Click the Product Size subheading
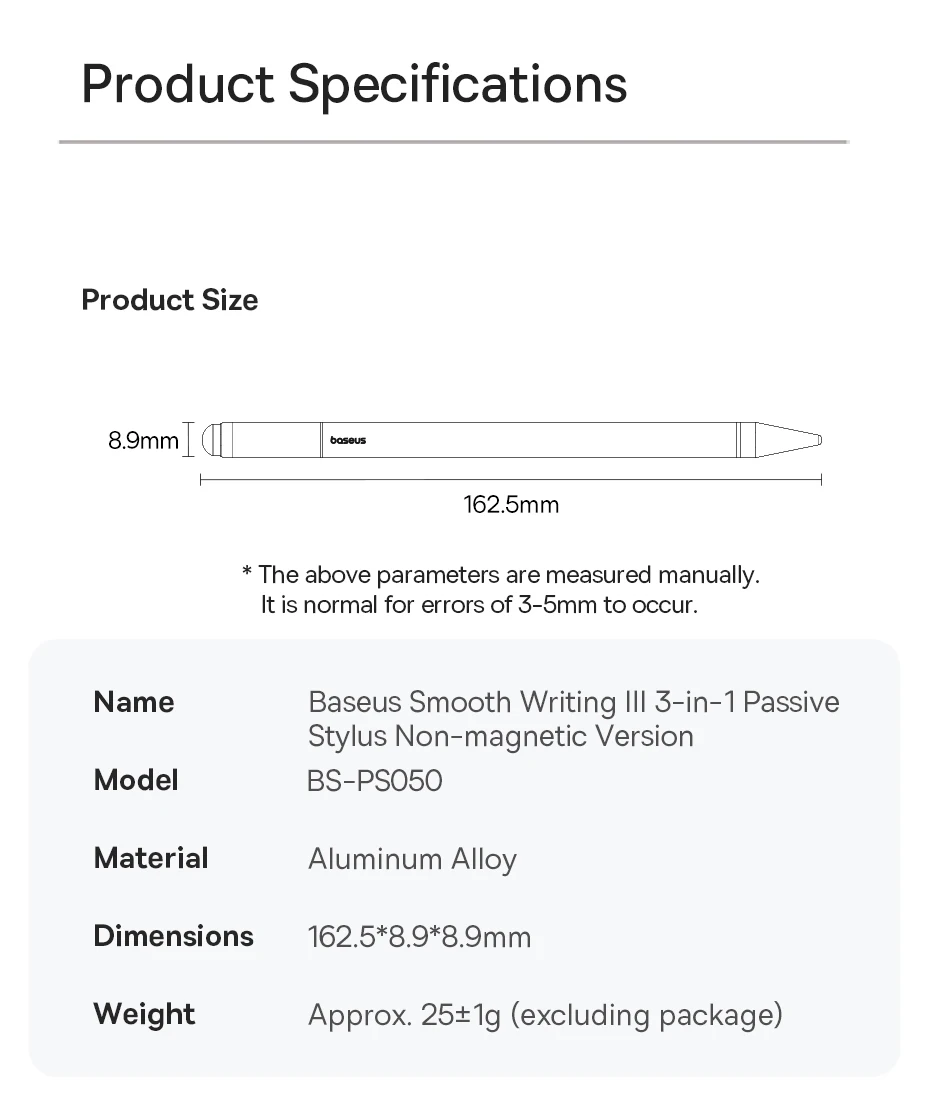 point(169,300)
